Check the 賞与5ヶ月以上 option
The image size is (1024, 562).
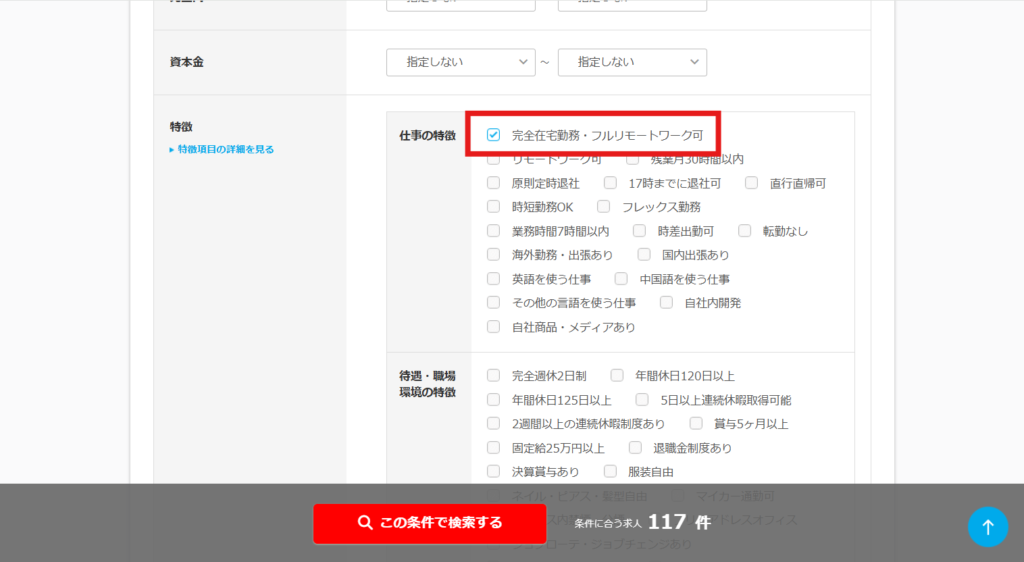[696, 424]
